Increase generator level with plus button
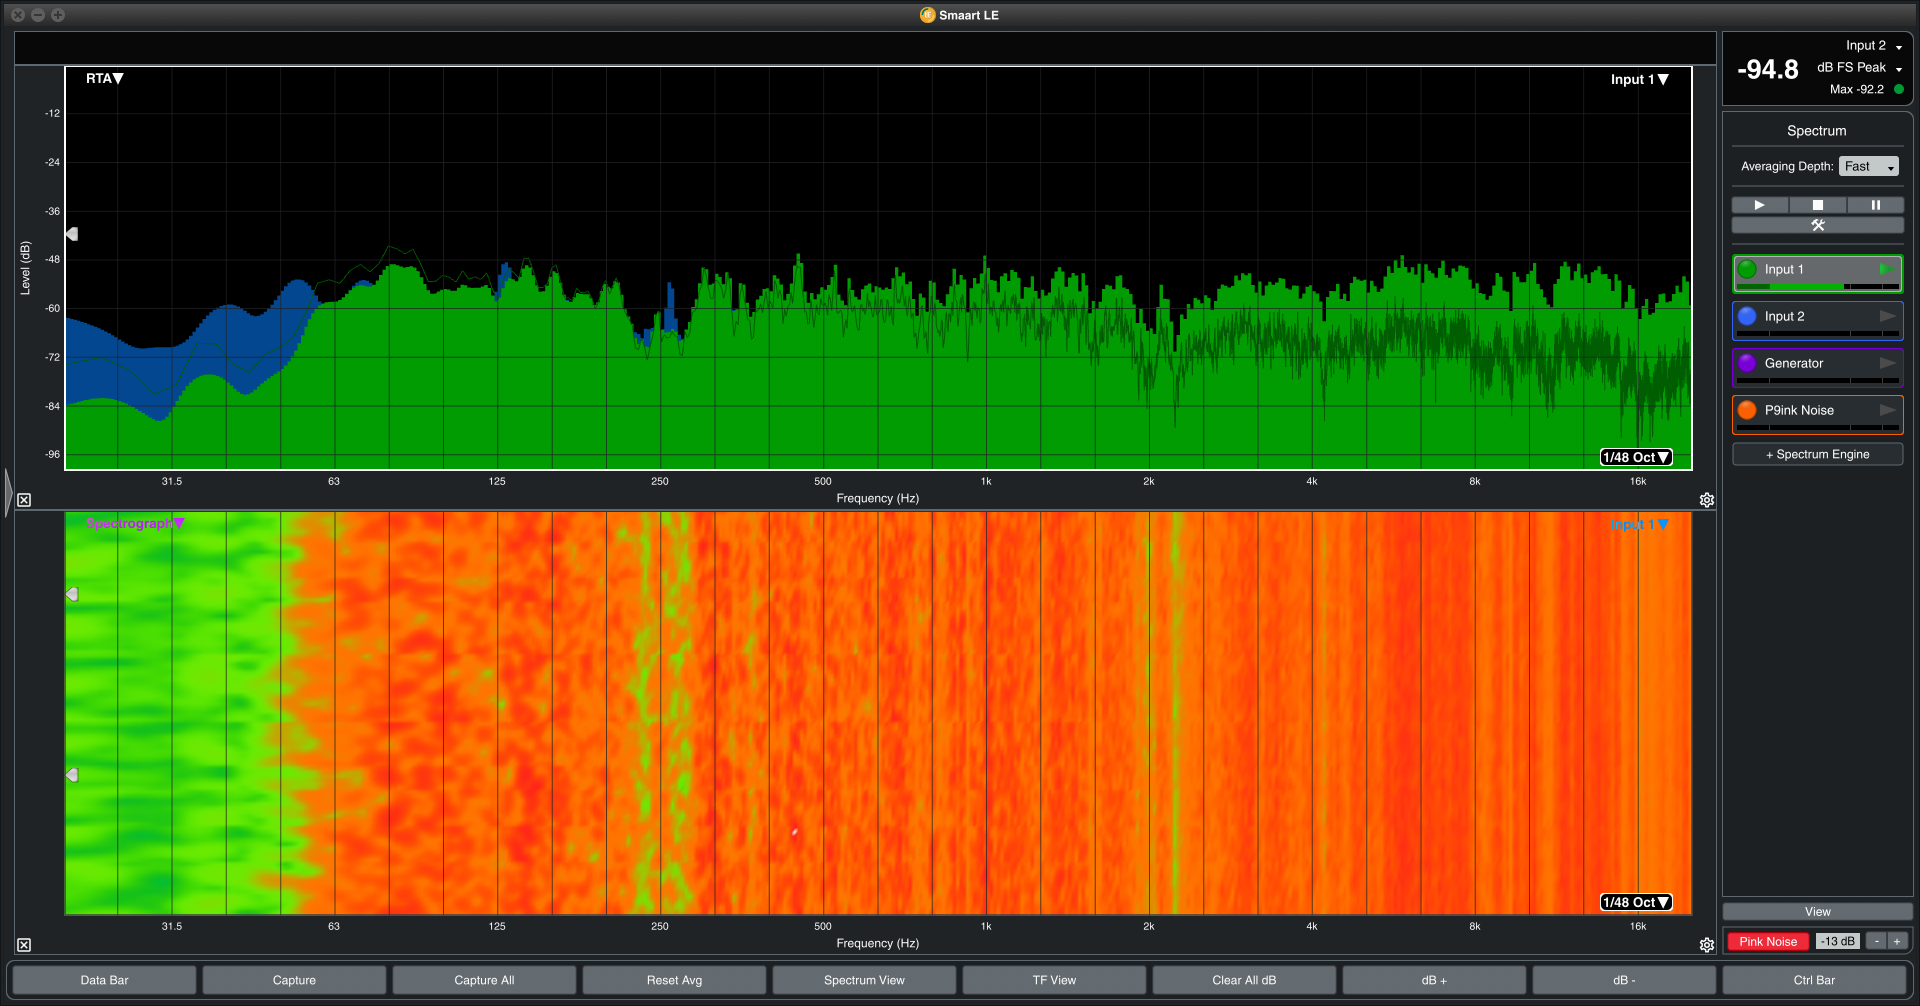 1896,941
